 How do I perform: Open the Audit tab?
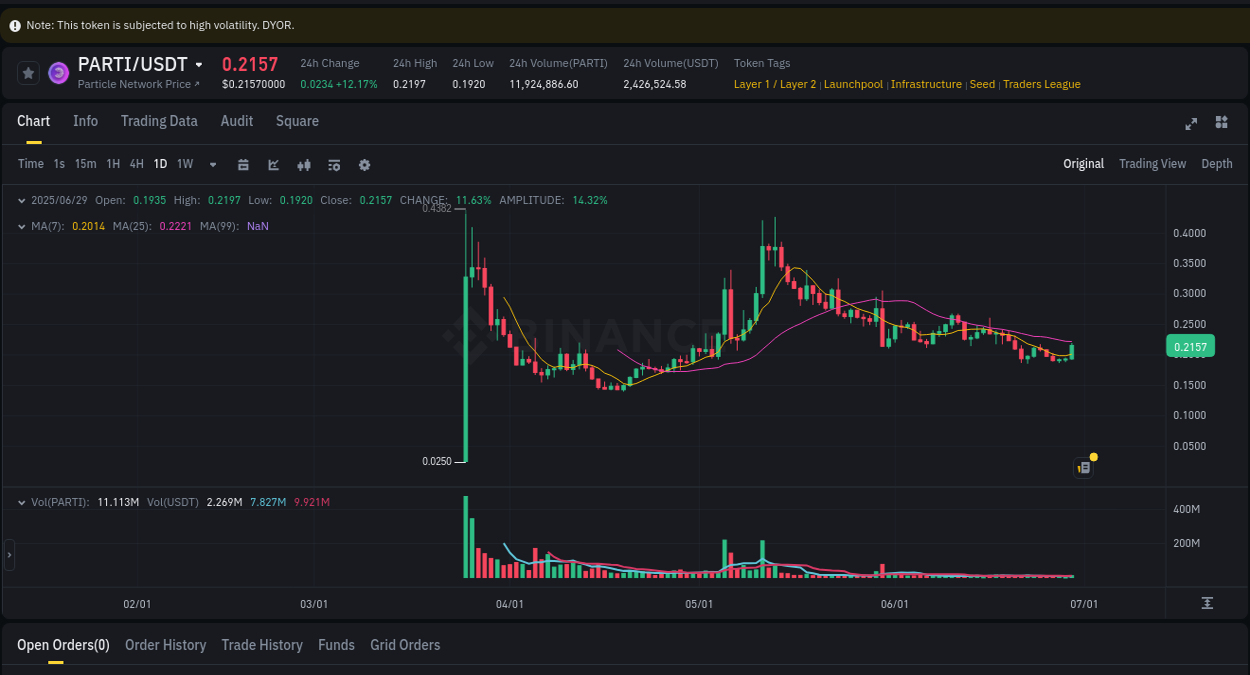[x=236, y=121]
